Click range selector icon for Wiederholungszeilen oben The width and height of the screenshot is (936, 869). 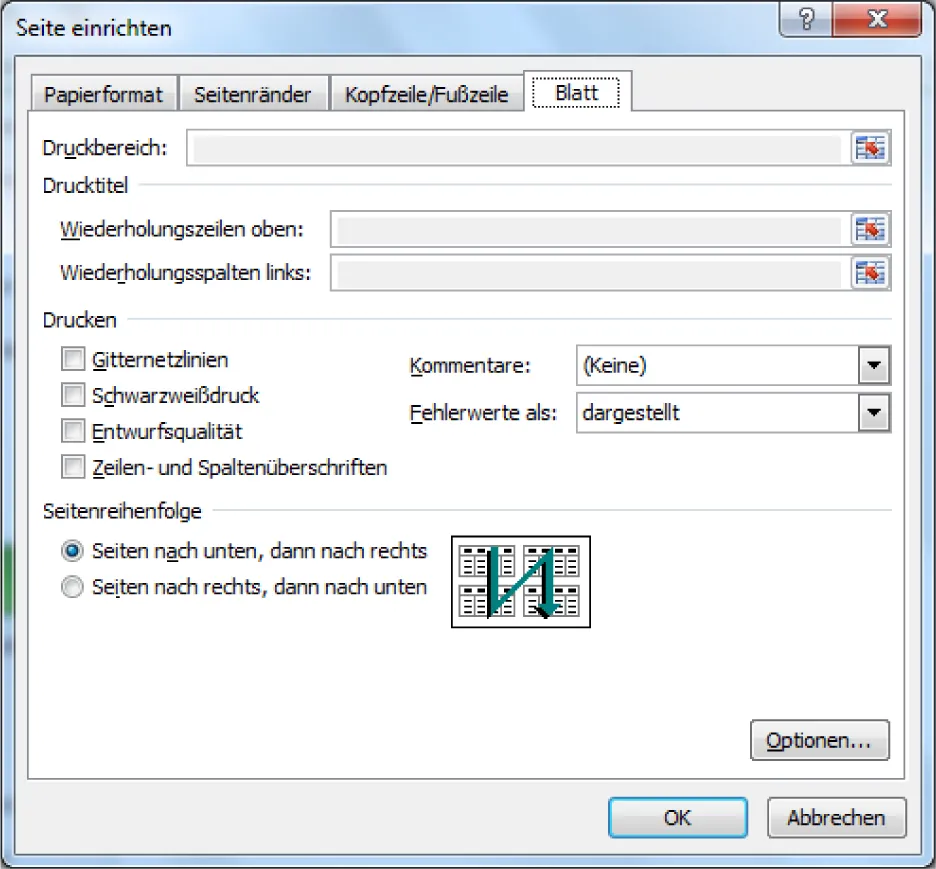pyautogui.click(x=870, y=230)
